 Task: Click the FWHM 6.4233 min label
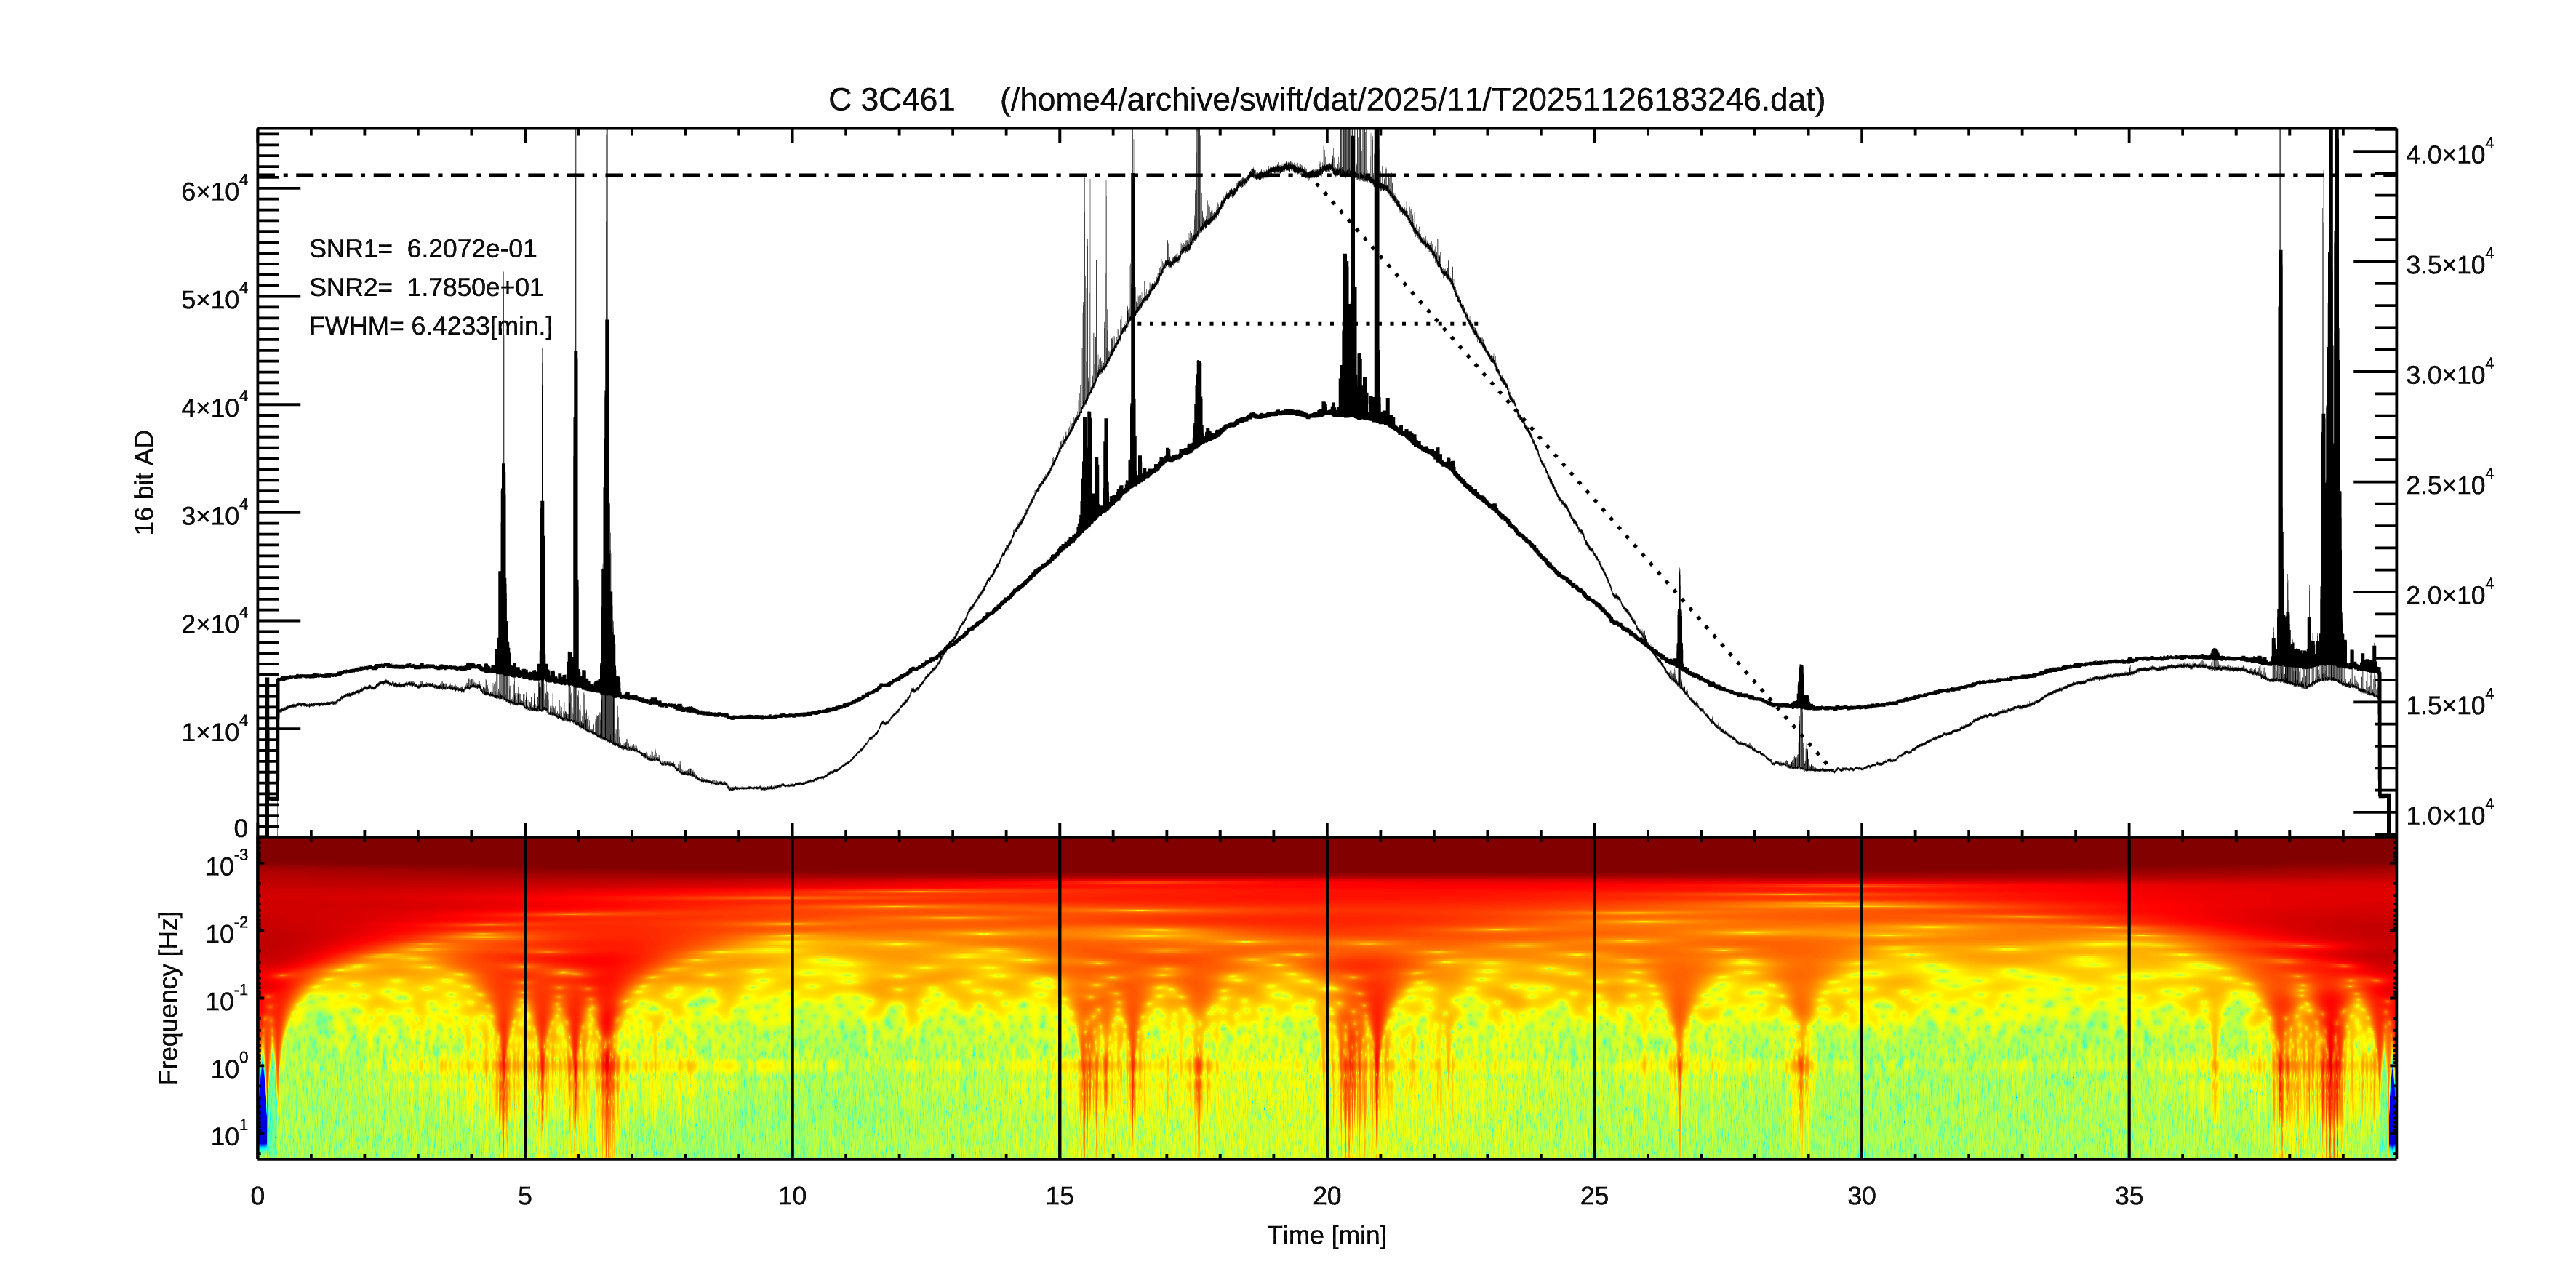430,327
